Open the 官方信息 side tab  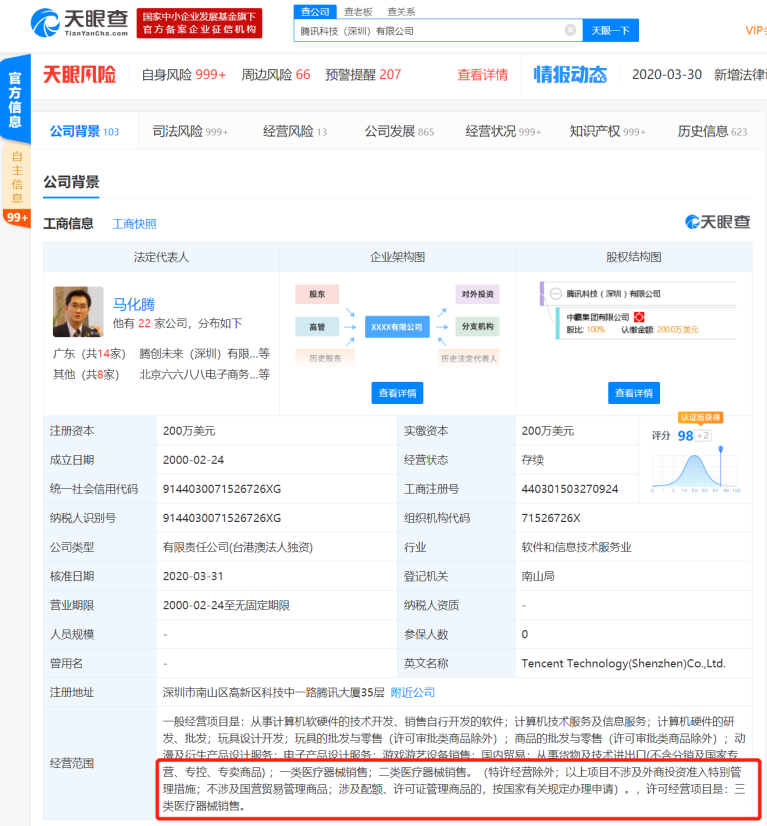pos(15,99)
